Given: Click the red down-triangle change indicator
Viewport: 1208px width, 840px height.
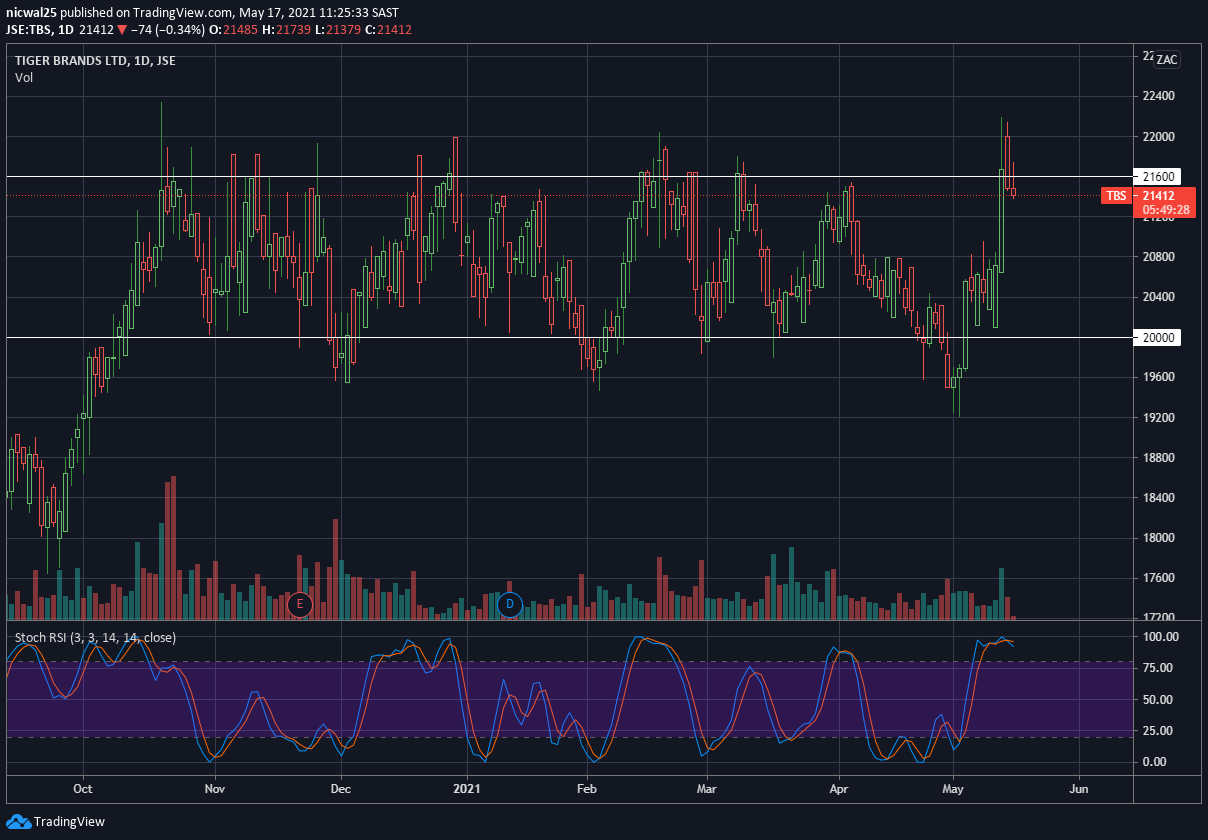Looking at the screenshot, I should tap(122, 30).
